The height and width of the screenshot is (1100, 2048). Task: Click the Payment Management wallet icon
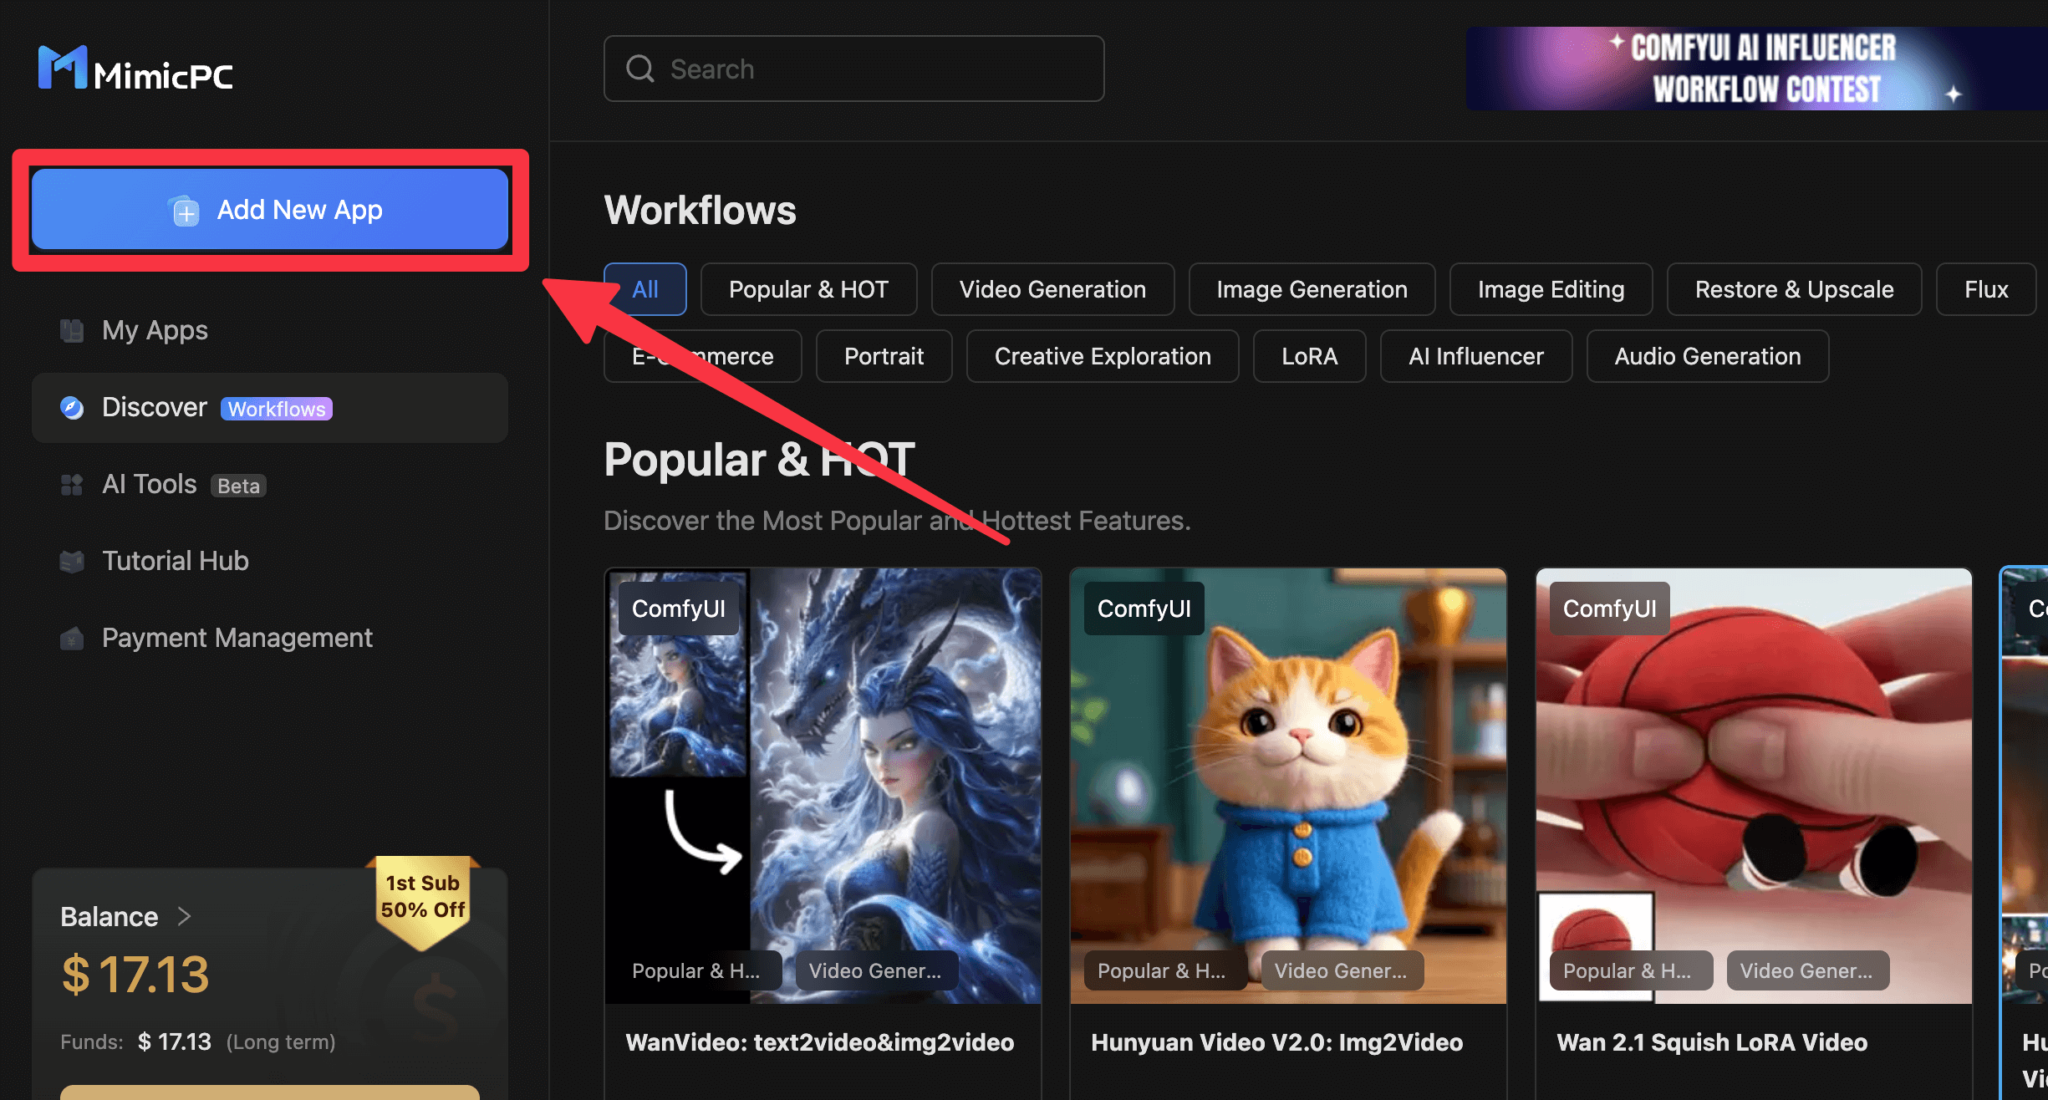[x=72, y=638]
